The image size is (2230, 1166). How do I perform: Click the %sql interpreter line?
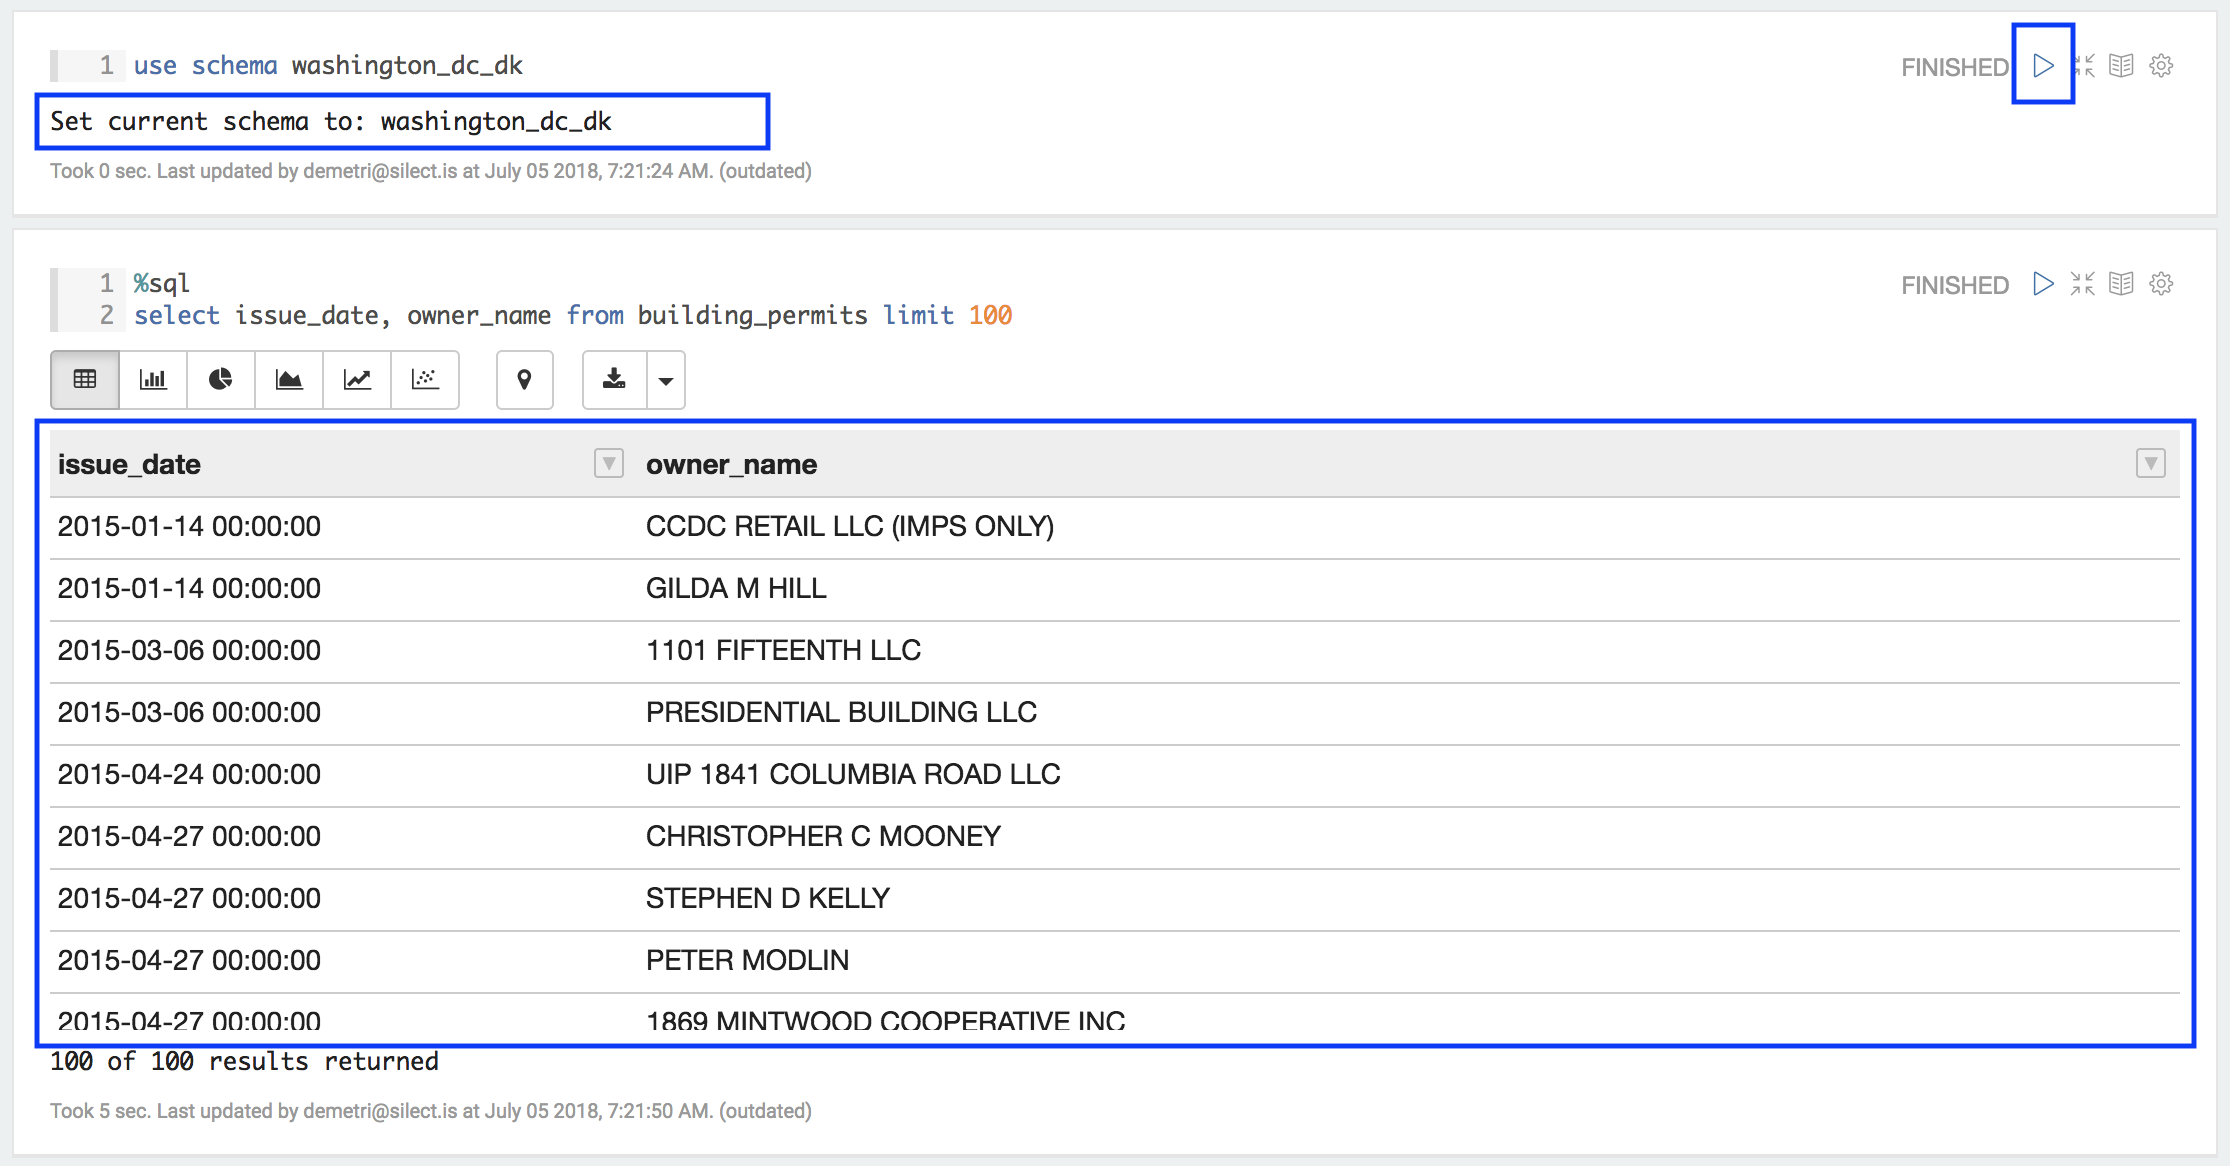(x=162, y=284)
